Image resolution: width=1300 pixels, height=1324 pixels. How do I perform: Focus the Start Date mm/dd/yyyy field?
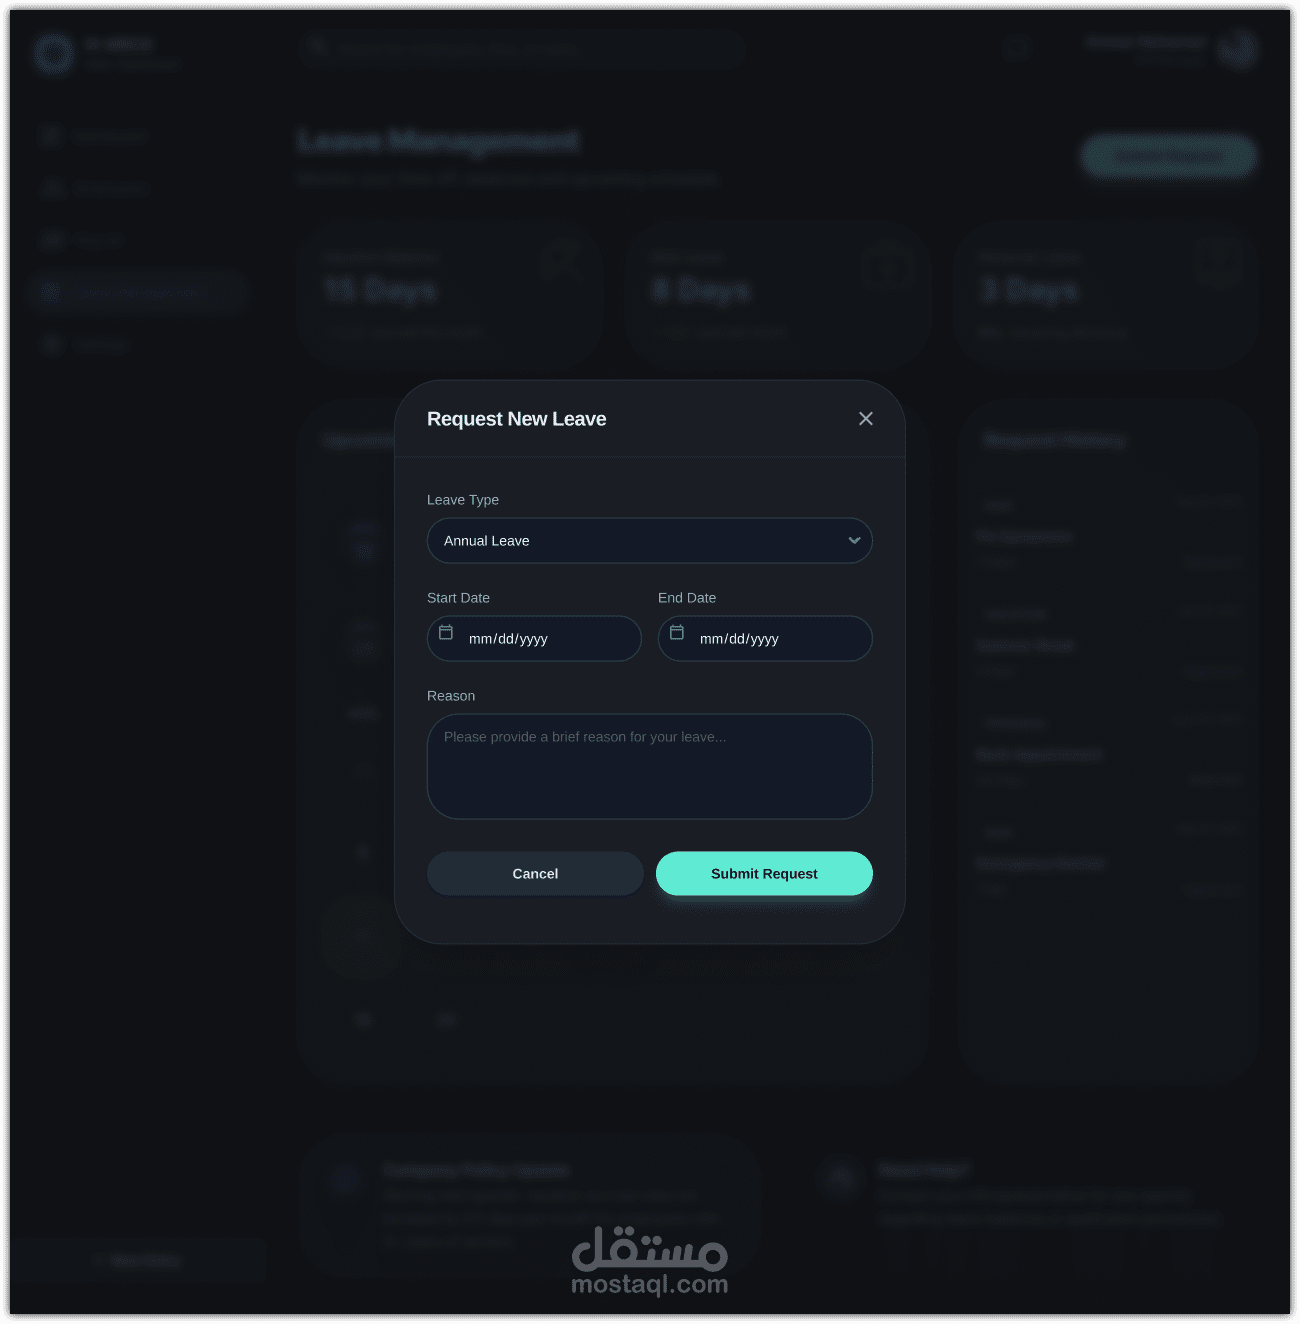coord(534,639)
